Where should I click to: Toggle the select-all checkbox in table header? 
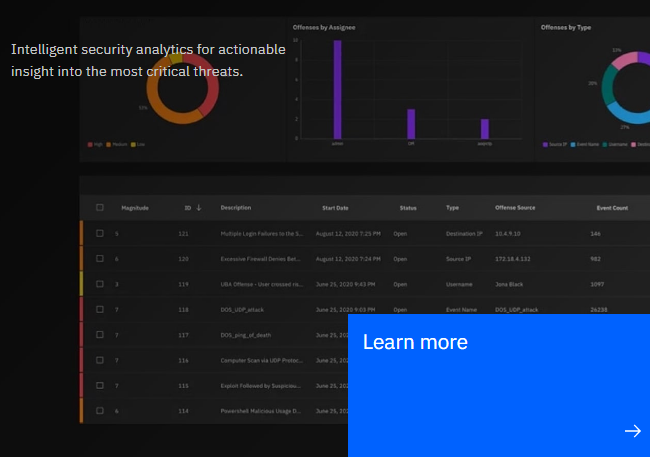click(x=100, y=207)
